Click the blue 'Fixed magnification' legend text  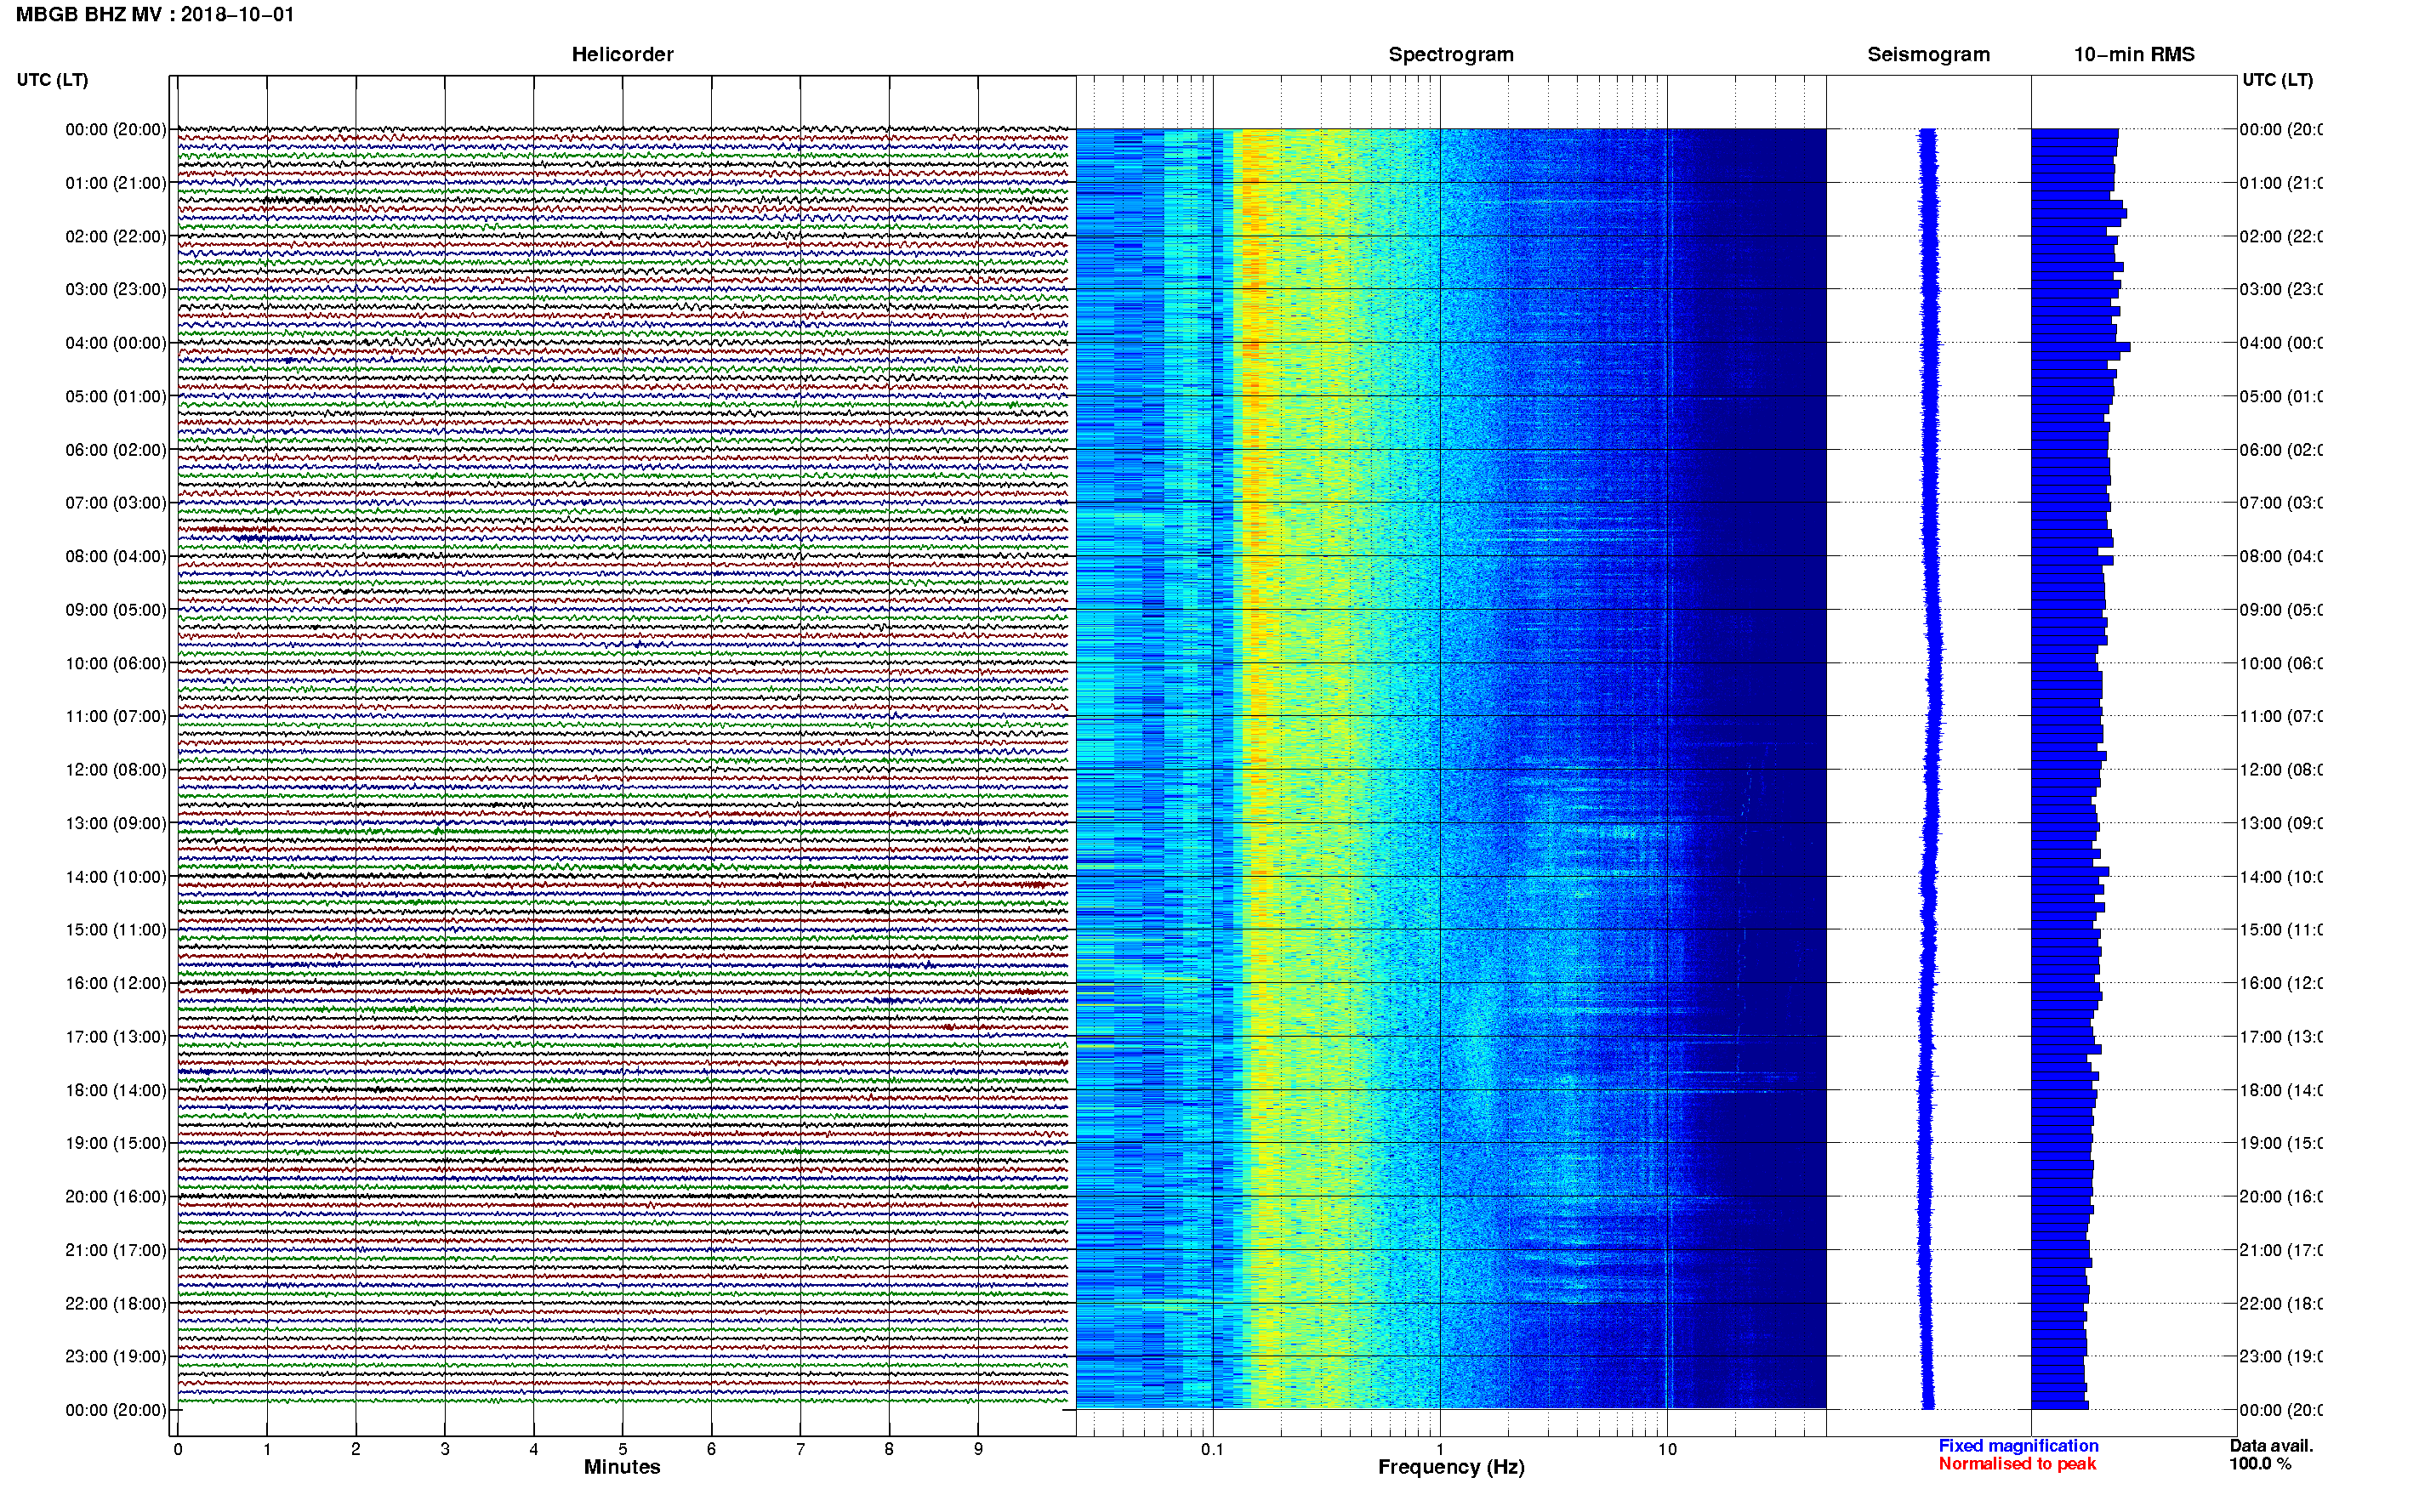click(x=2018, y=1446)
